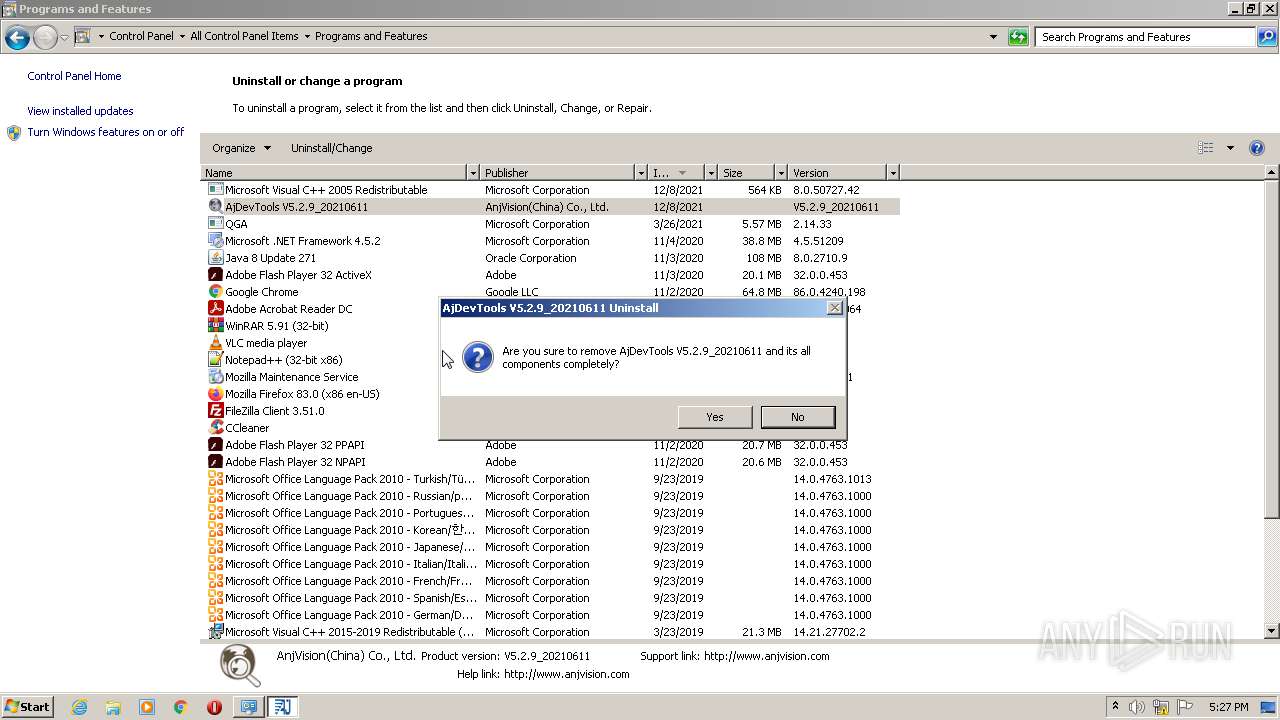This screenshot has height=720, width=1280.
Task: Open View installed updates link
Action: [80, 111]
